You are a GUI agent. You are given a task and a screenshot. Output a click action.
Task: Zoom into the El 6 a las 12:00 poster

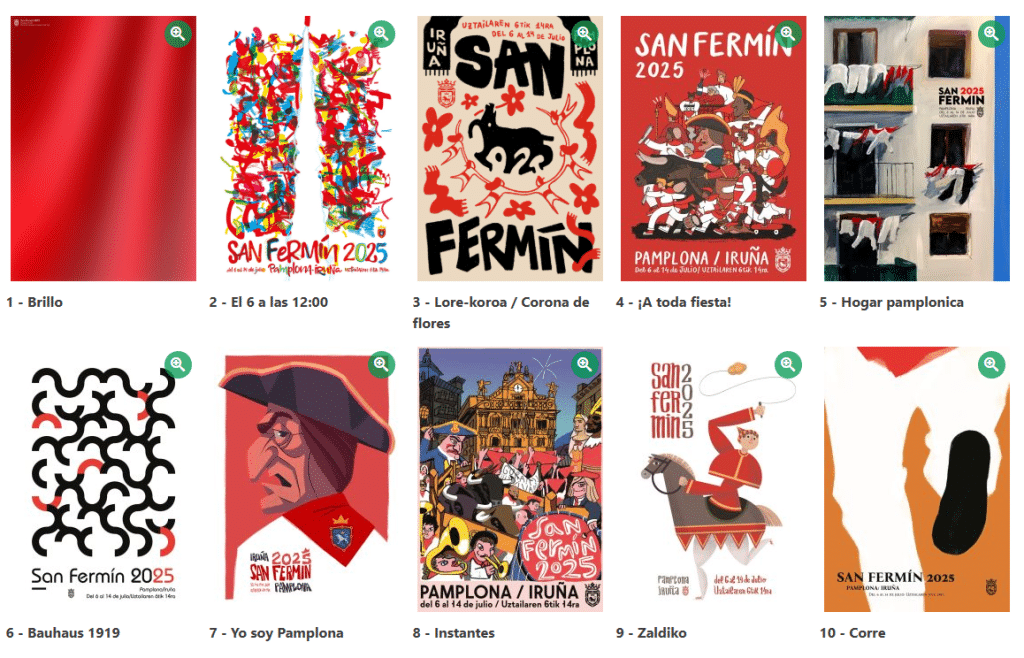coord(381,33)
